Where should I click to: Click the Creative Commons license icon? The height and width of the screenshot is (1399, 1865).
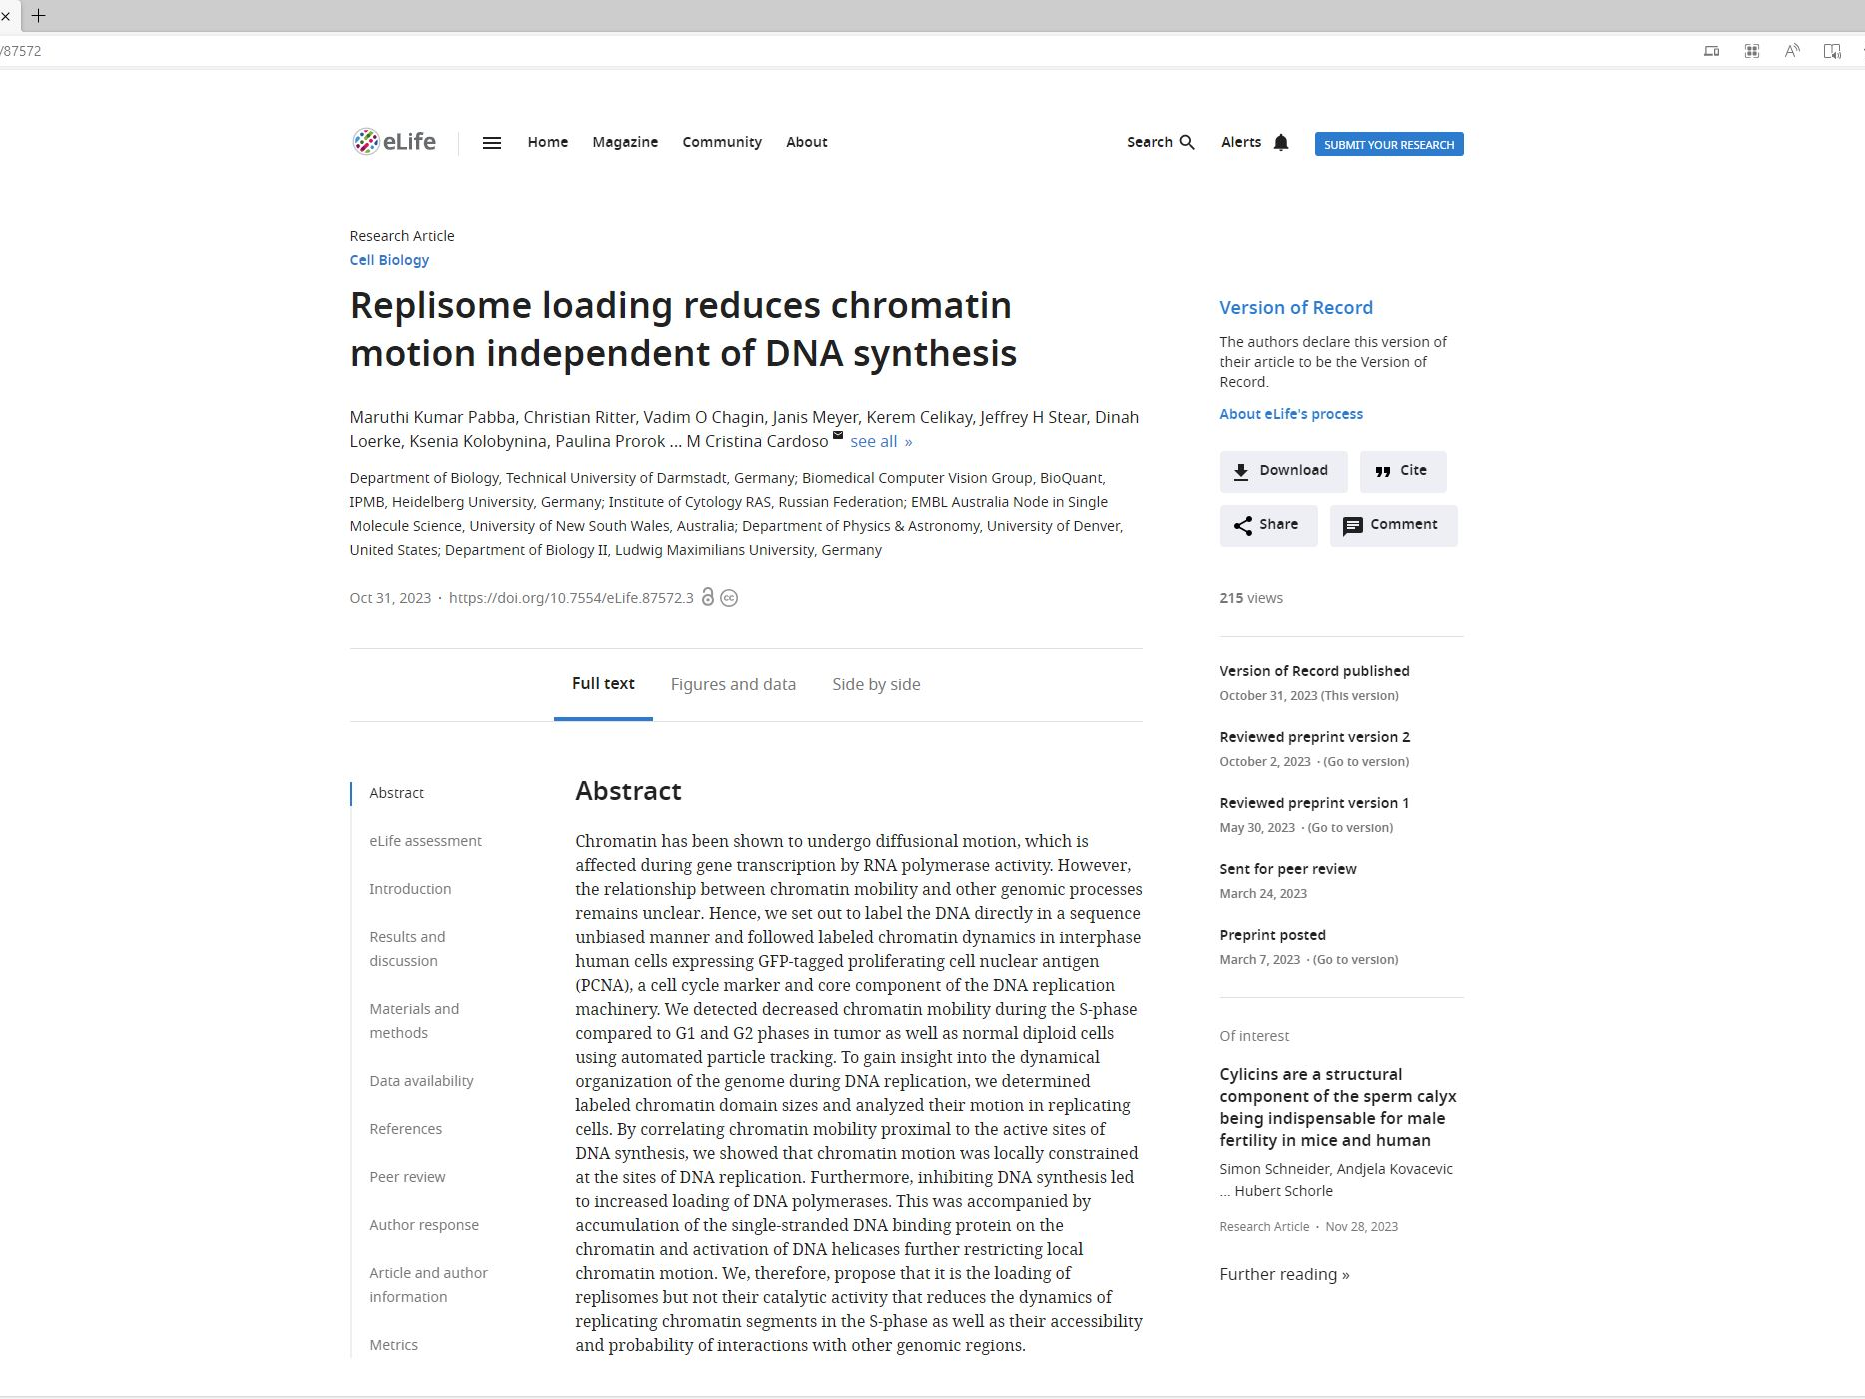[x=729, y=598]
